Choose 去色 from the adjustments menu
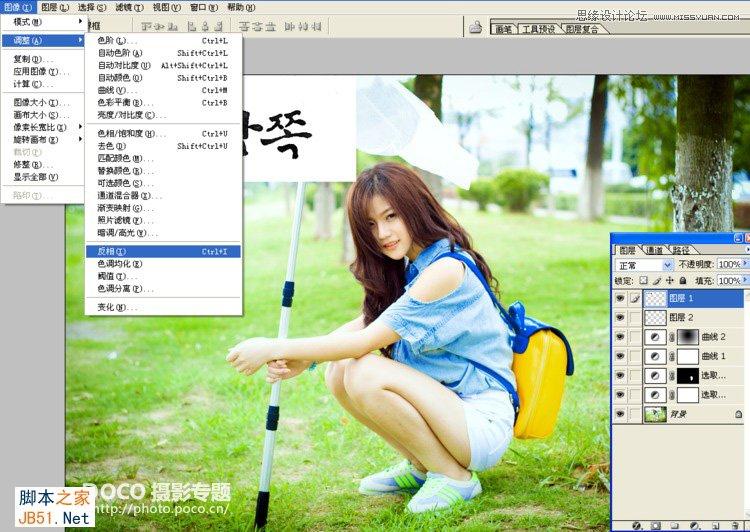The height and width of the screenshot is (532, 750). click(163, 146)
